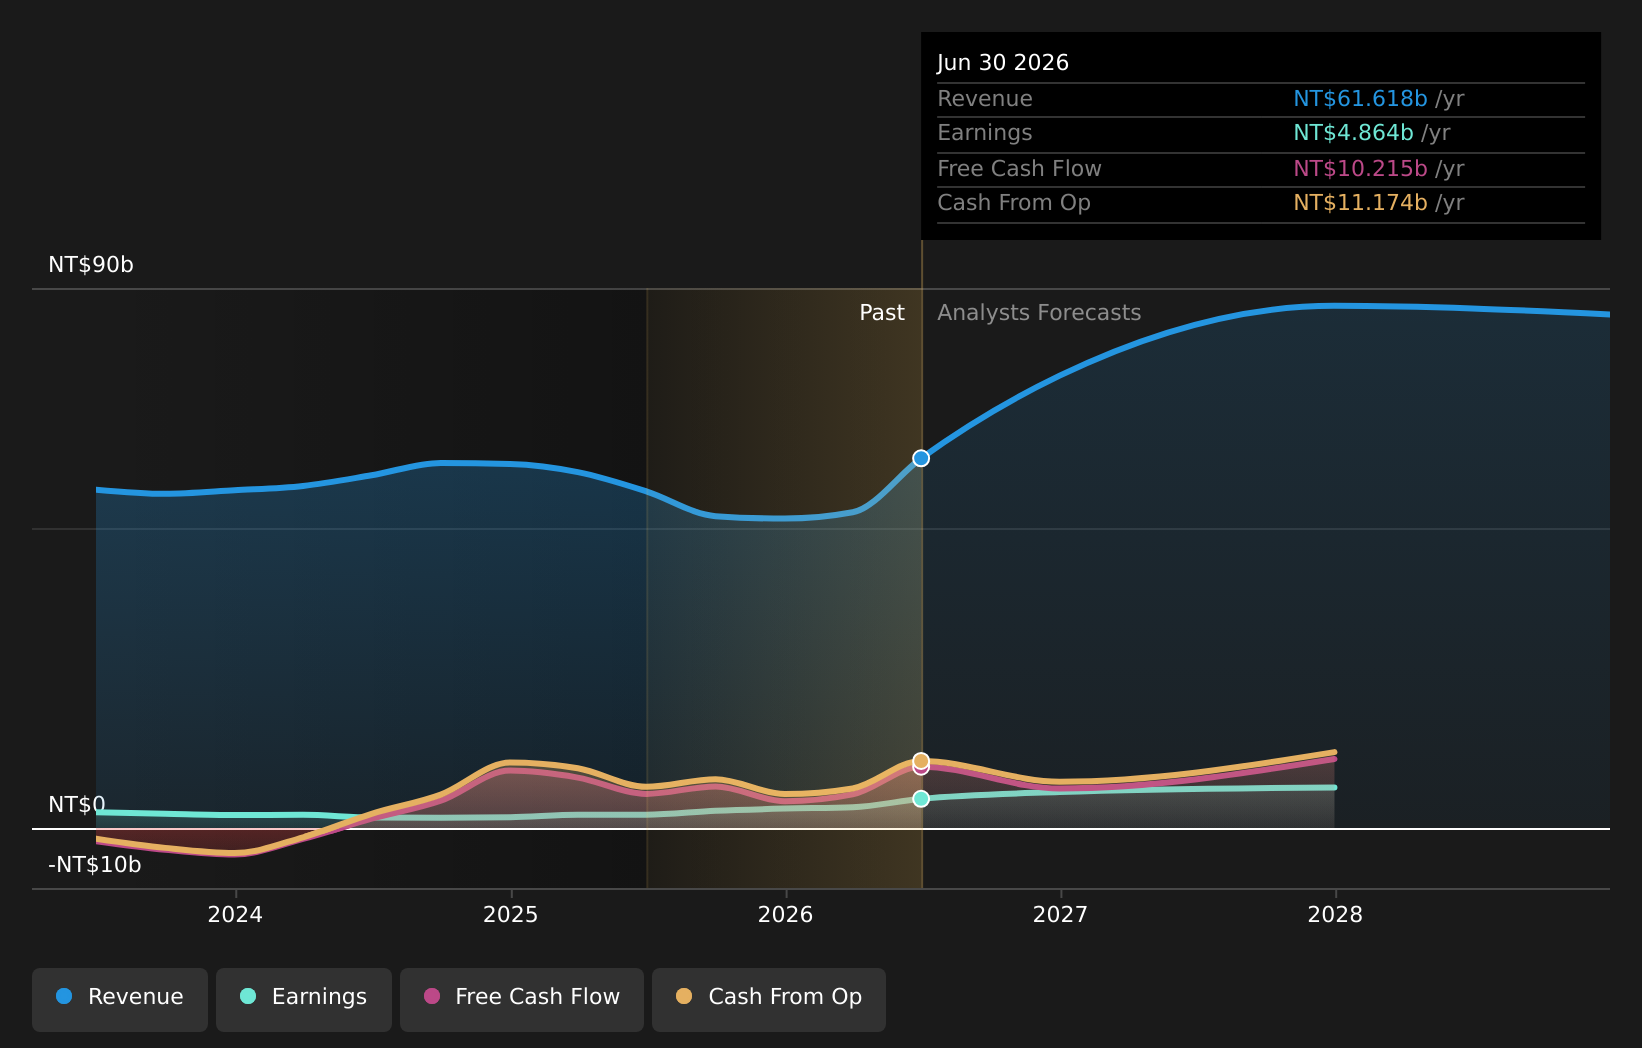The height and width of the screenshot is (1048, 1642).
Task: Click the Free Cash Flow label in tooltip
Action: (x=1019, y=169)
